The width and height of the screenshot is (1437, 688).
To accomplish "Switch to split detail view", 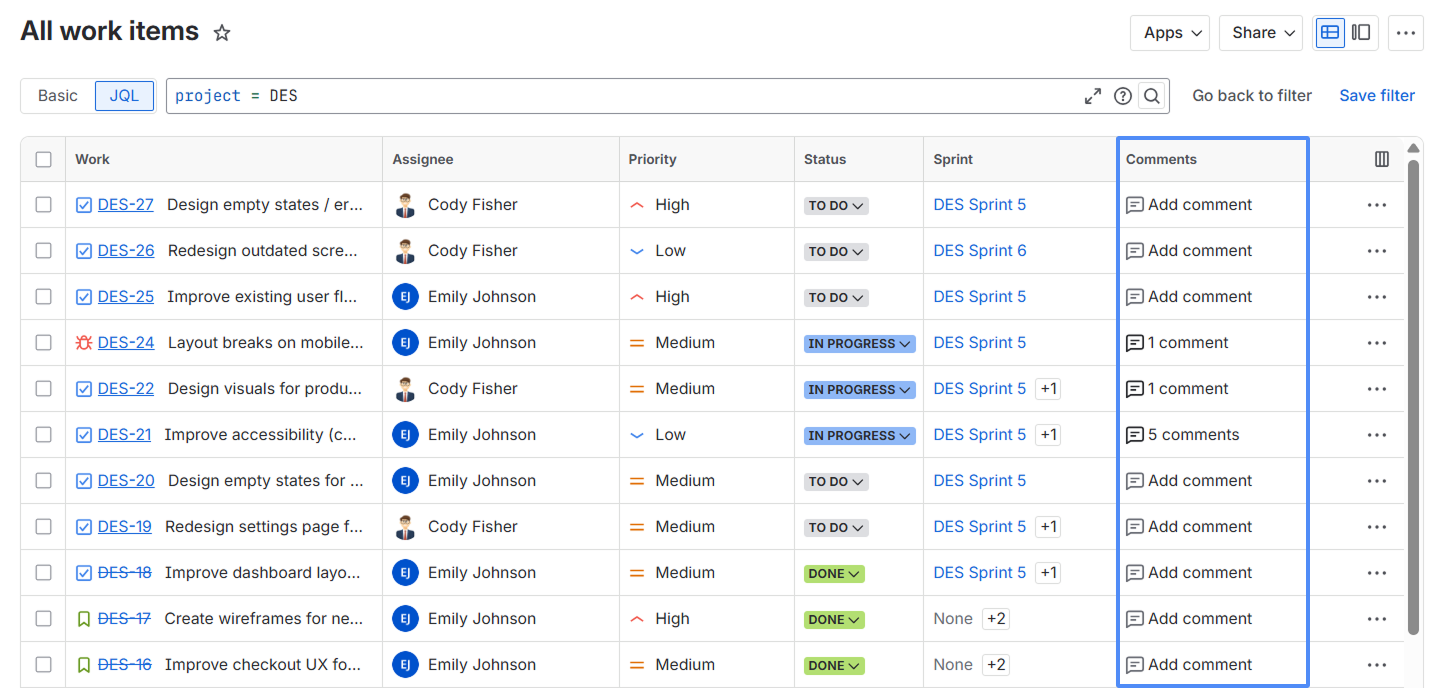I will tap(1361, 33).
